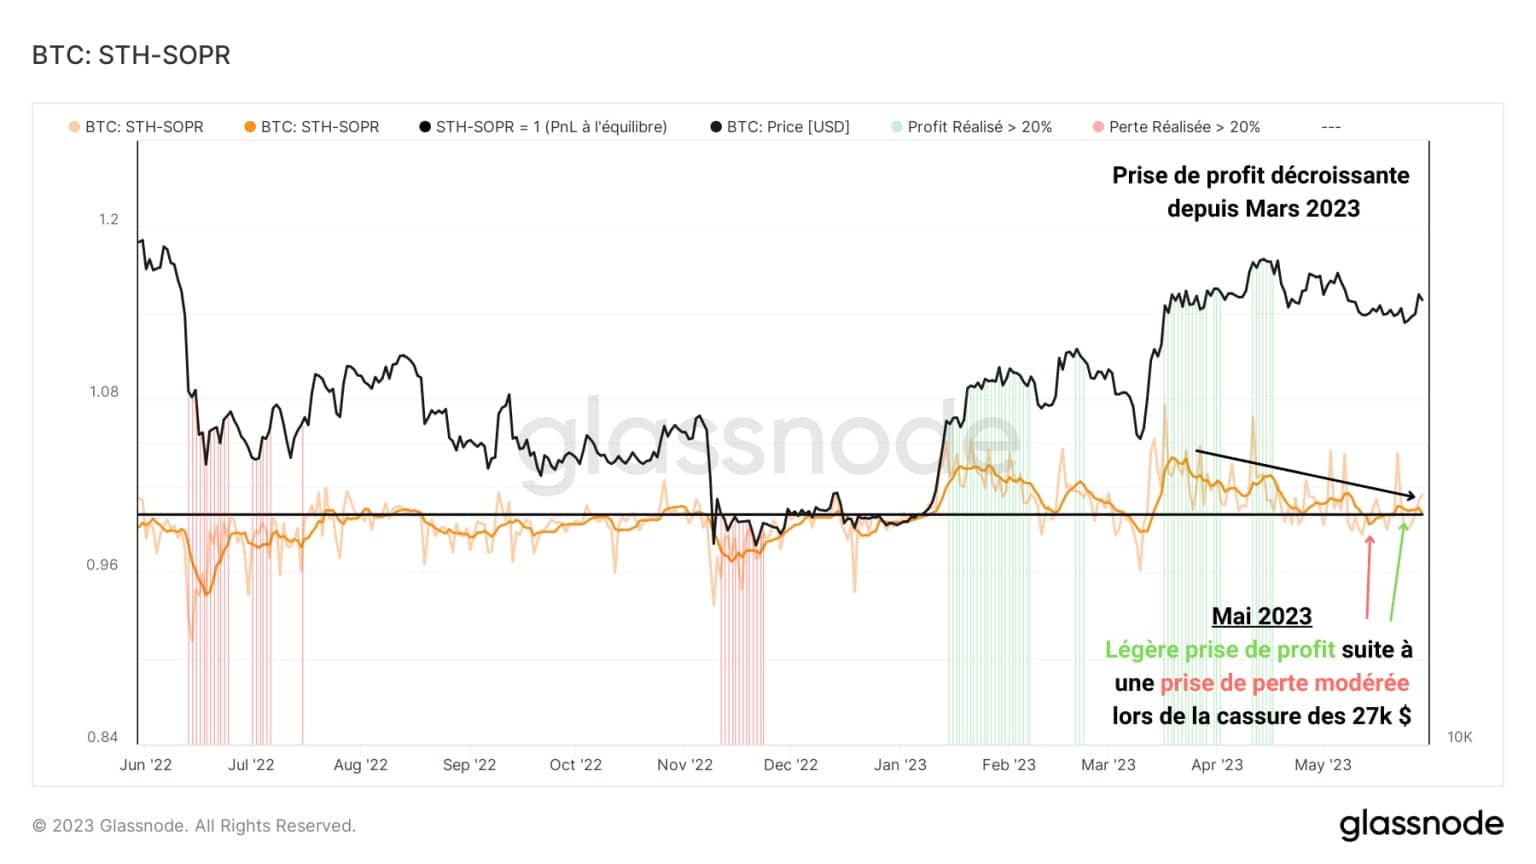Click the dashed-line legend item
Screen dimensions: 1536x864
(x=1331, y=127)
